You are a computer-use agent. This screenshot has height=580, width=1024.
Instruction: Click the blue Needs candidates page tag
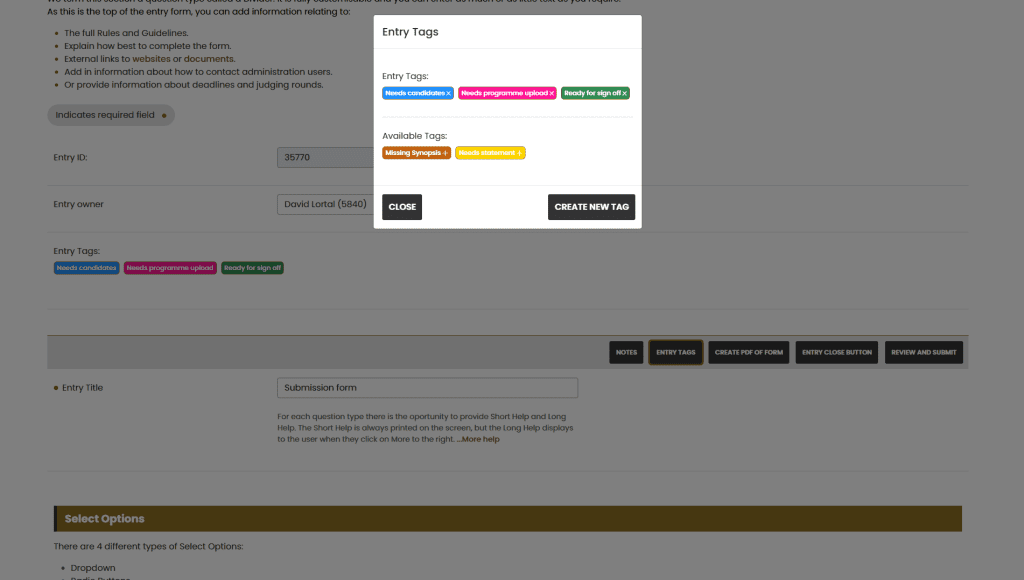pyautogui.click(x=86, y=268)
